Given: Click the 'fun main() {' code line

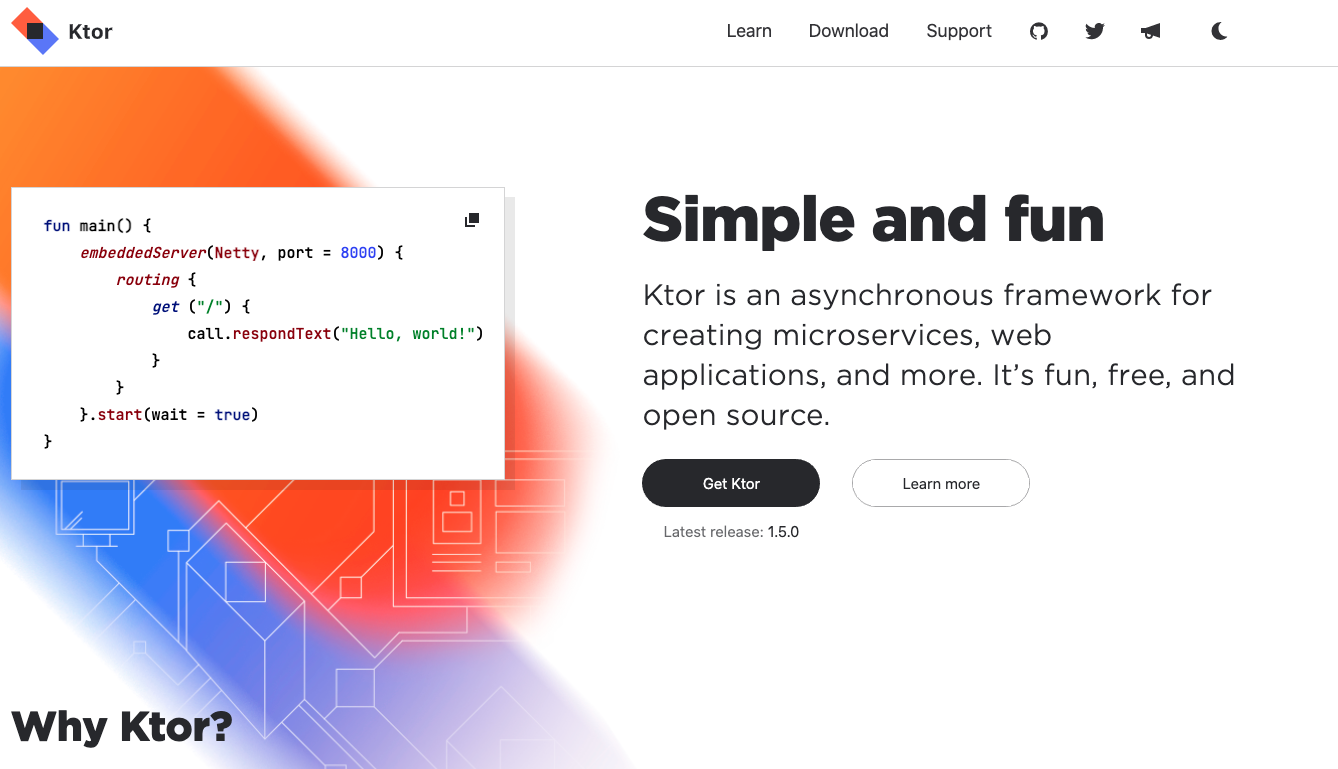Looking at the screenshot, I should 98,226.
